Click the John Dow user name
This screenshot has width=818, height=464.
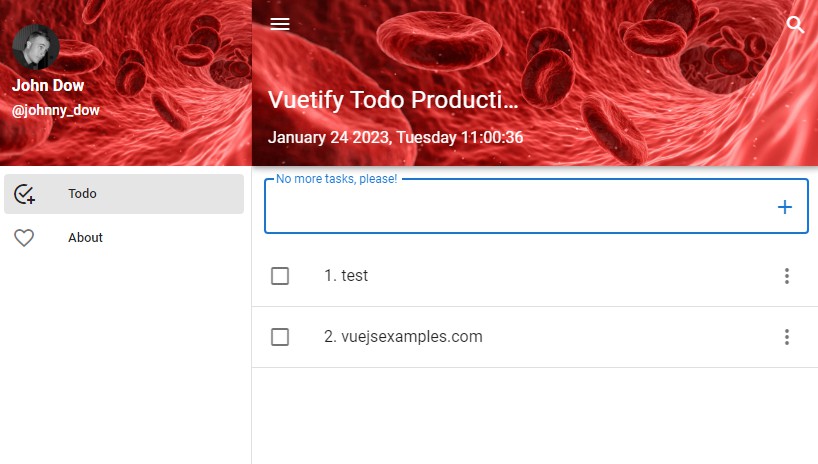(x=48, y=86)
